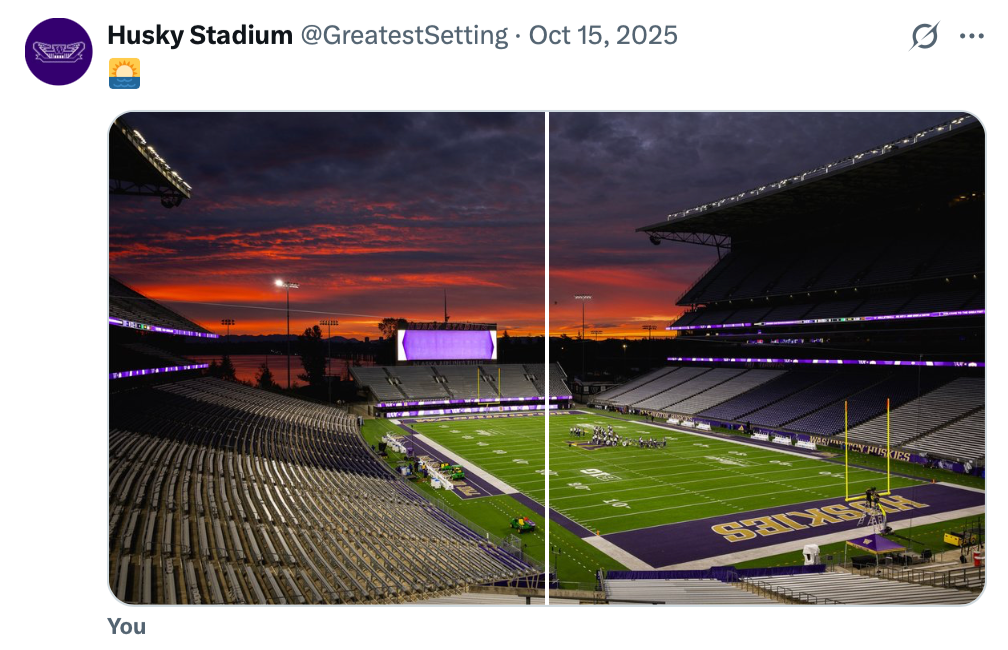1008x650 pixels.
Task: Click the @GreatestSetting handle
Action: point(404,36)
